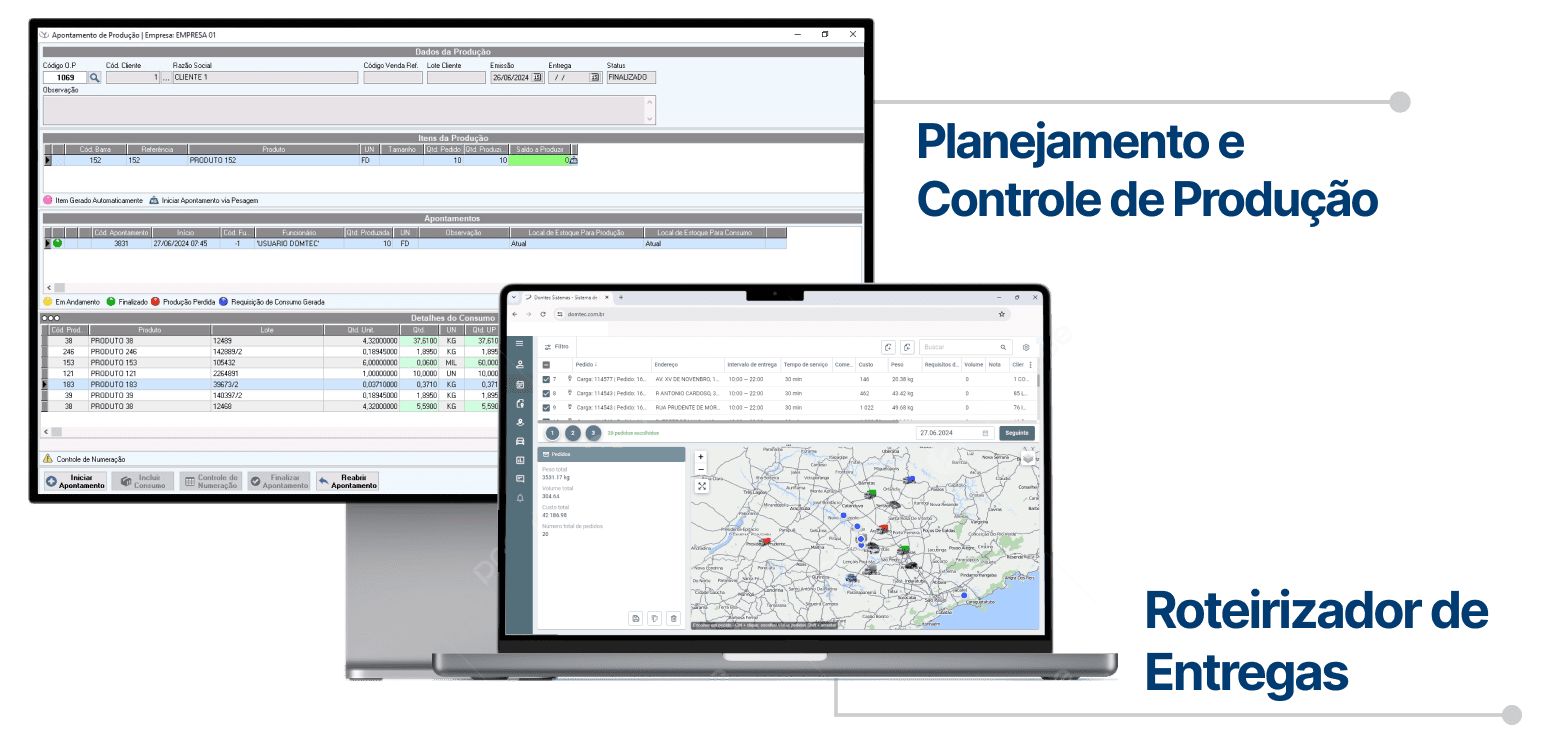The image size is (1546, 732).
Task: Open the user profile icon in router sidebar
Action: [x=519, y=364]
